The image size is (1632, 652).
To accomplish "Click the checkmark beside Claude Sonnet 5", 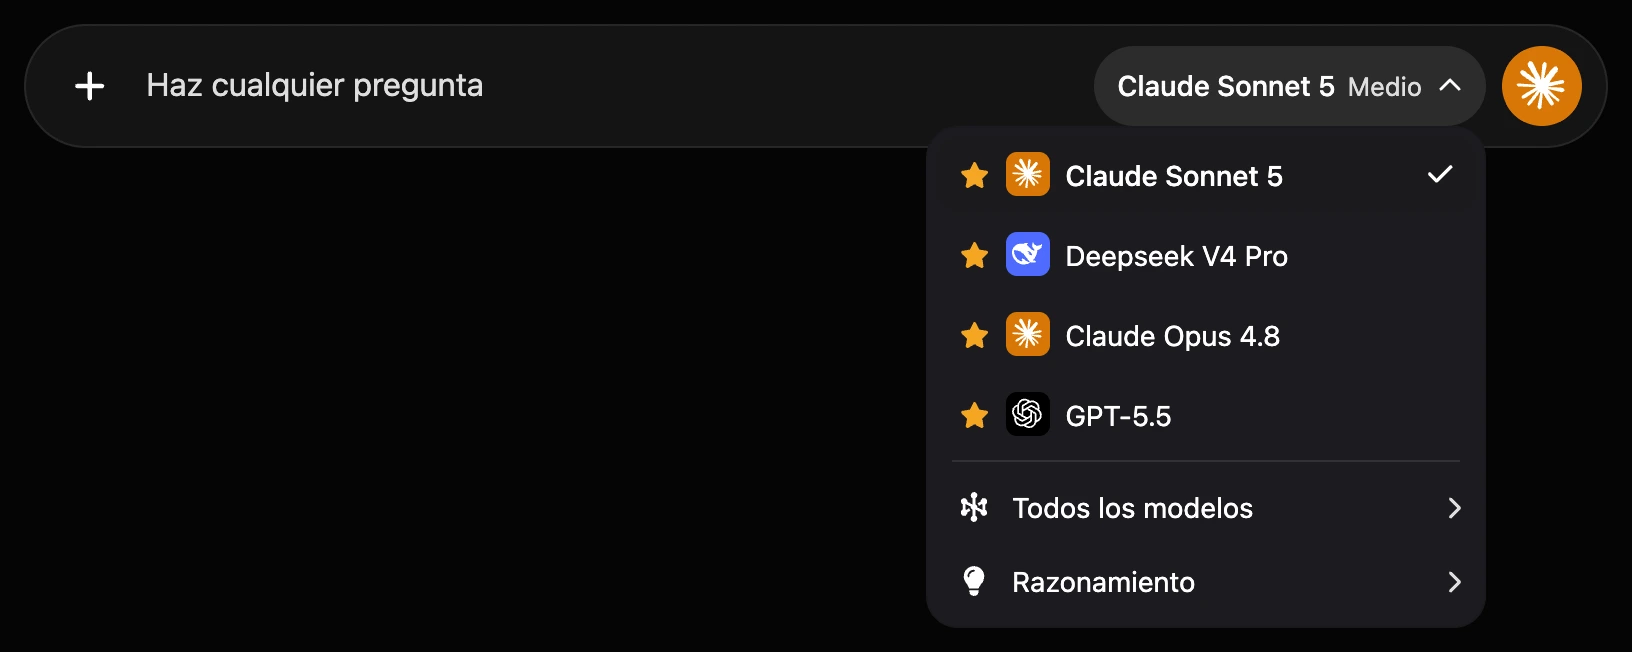I will click(1440, 175).
